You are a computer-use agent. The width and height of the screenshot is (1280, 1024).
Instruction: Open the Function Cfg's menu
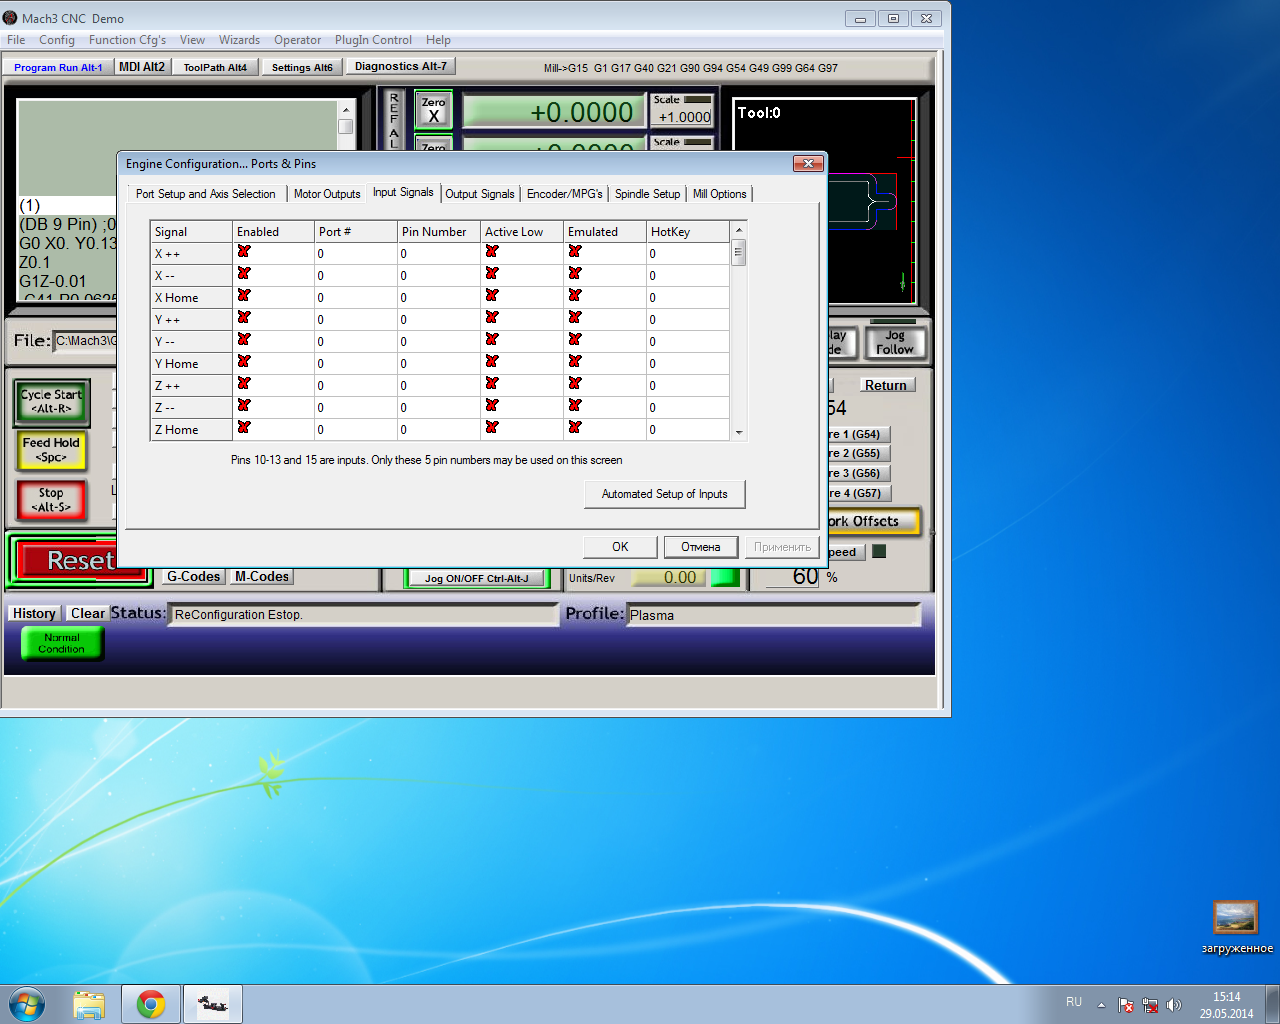(x=127, y=40)
